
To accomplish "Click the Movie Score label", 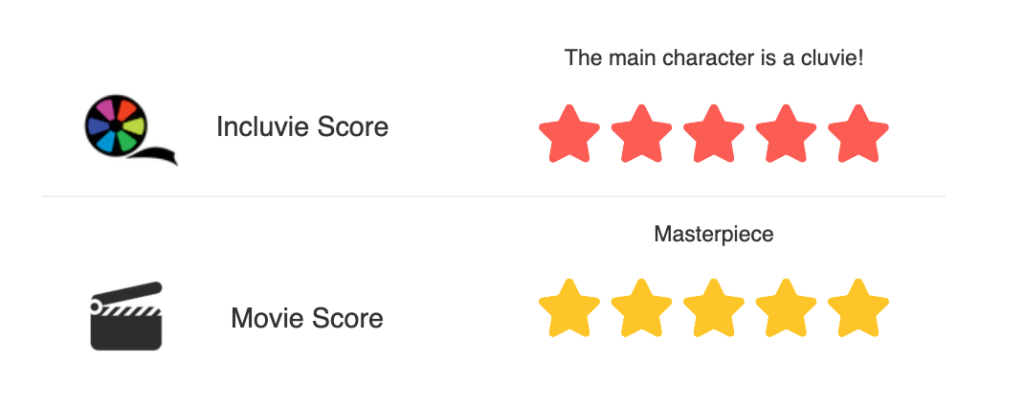I will (x=306, y=319).
